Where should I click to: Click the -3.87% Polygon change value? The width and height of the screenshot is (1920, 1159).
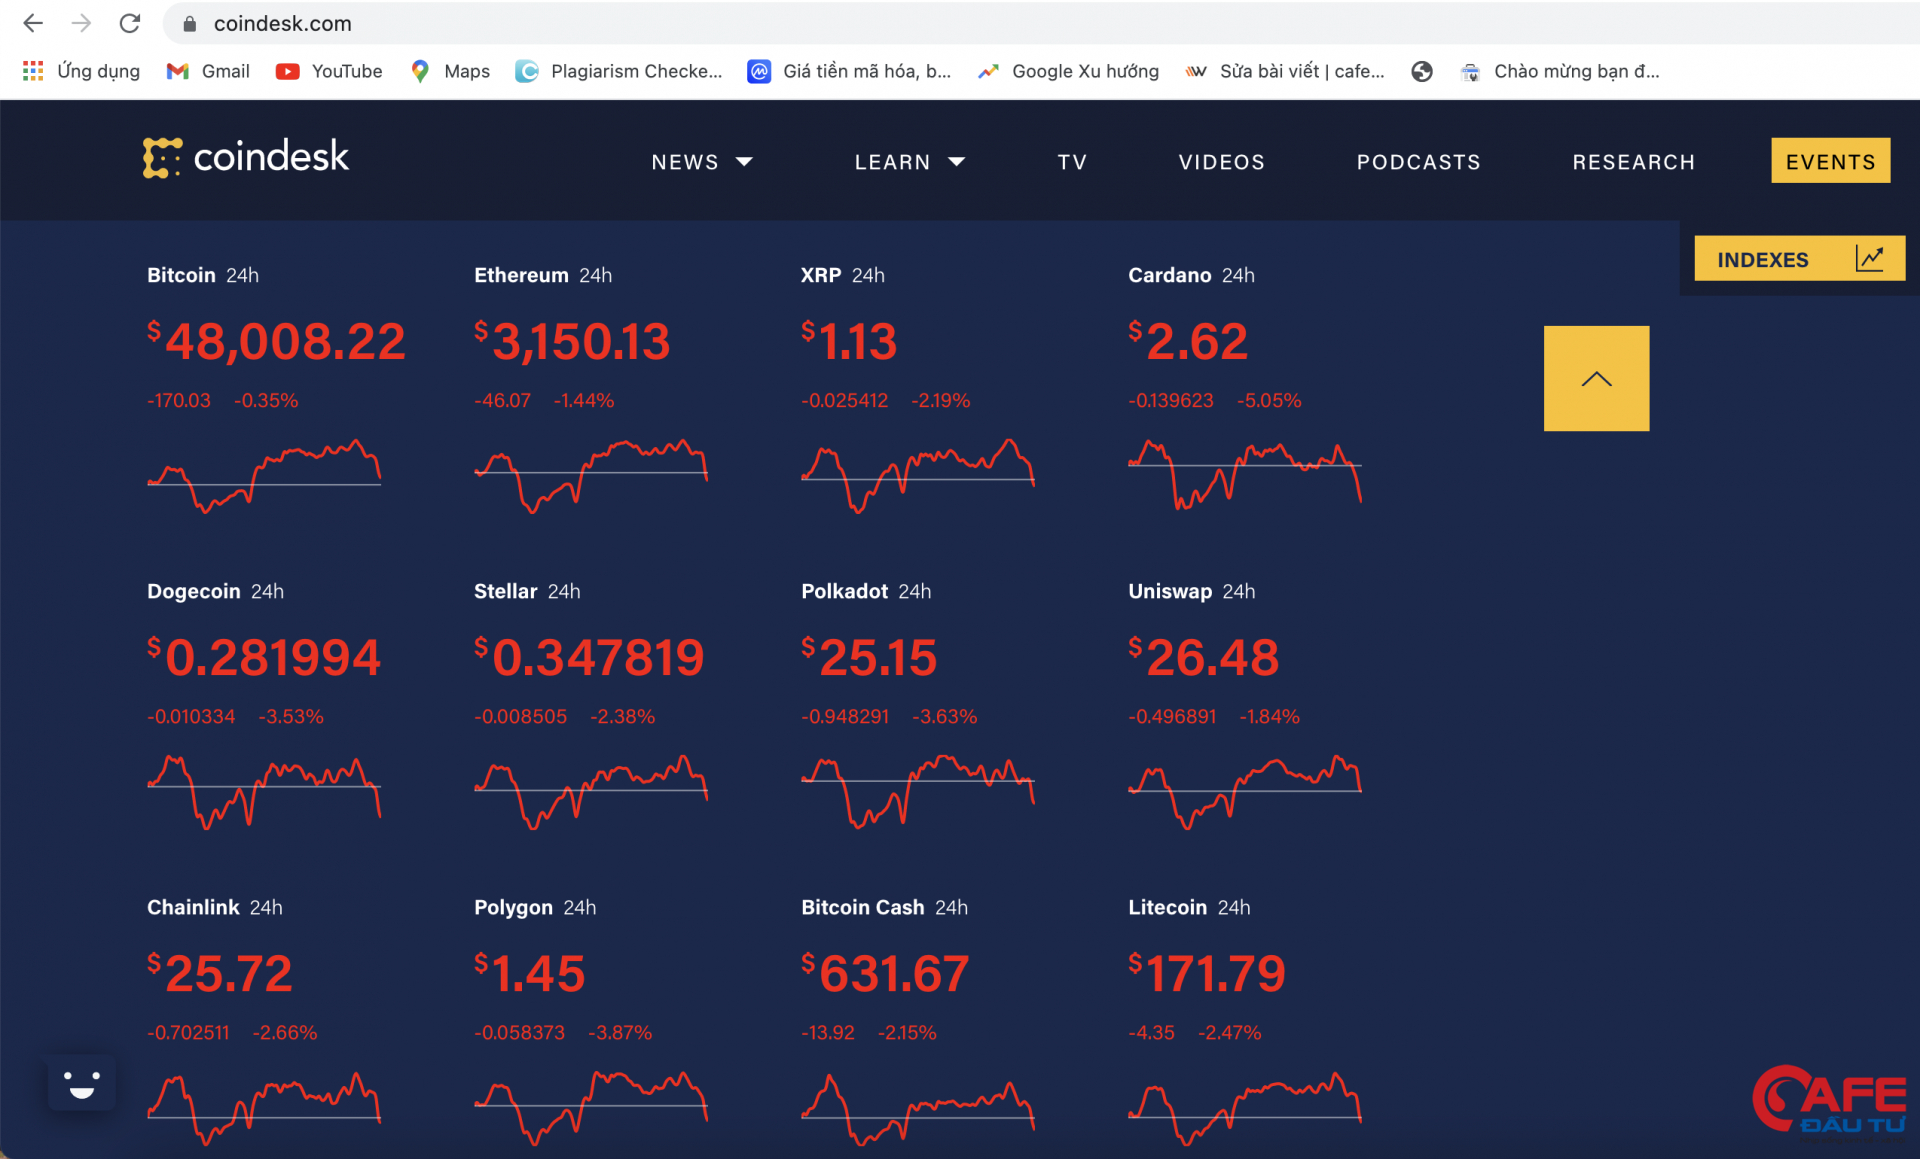[620, 1032]
